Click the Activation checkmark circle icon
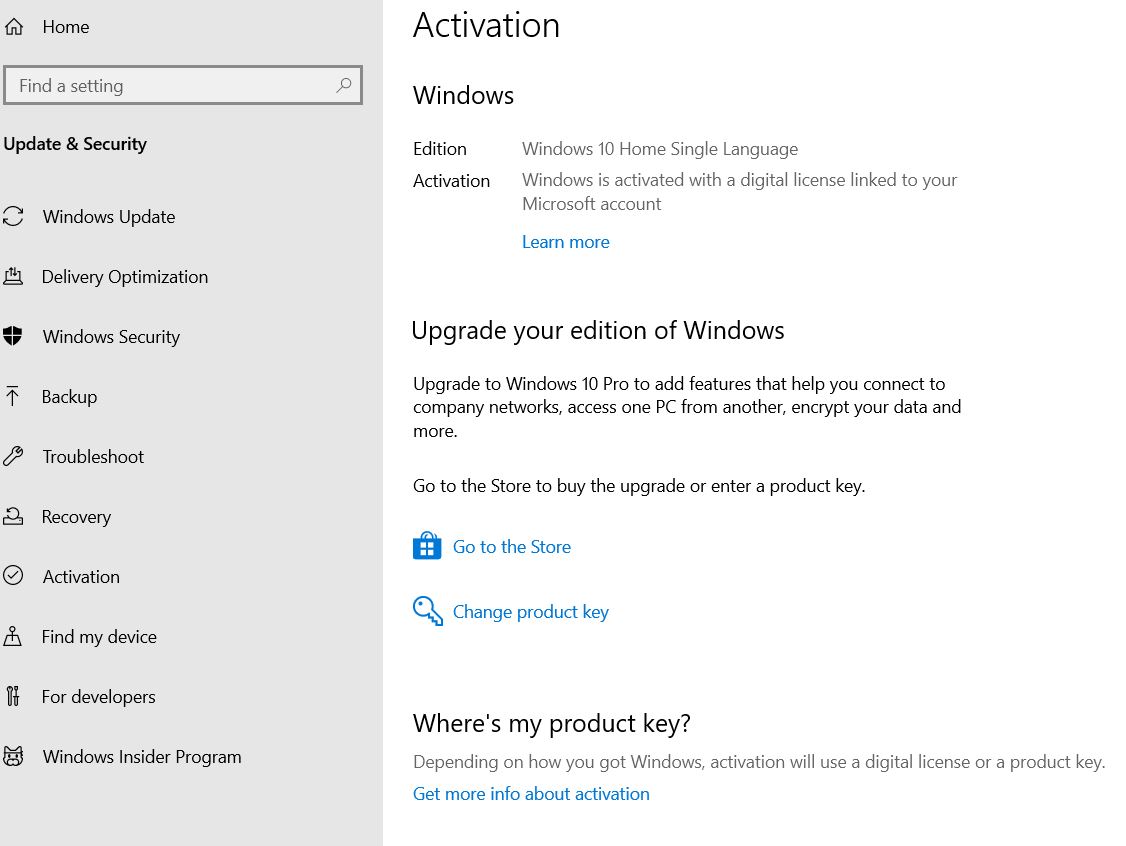The image size is (1126, 846). (x=13, y=576)
